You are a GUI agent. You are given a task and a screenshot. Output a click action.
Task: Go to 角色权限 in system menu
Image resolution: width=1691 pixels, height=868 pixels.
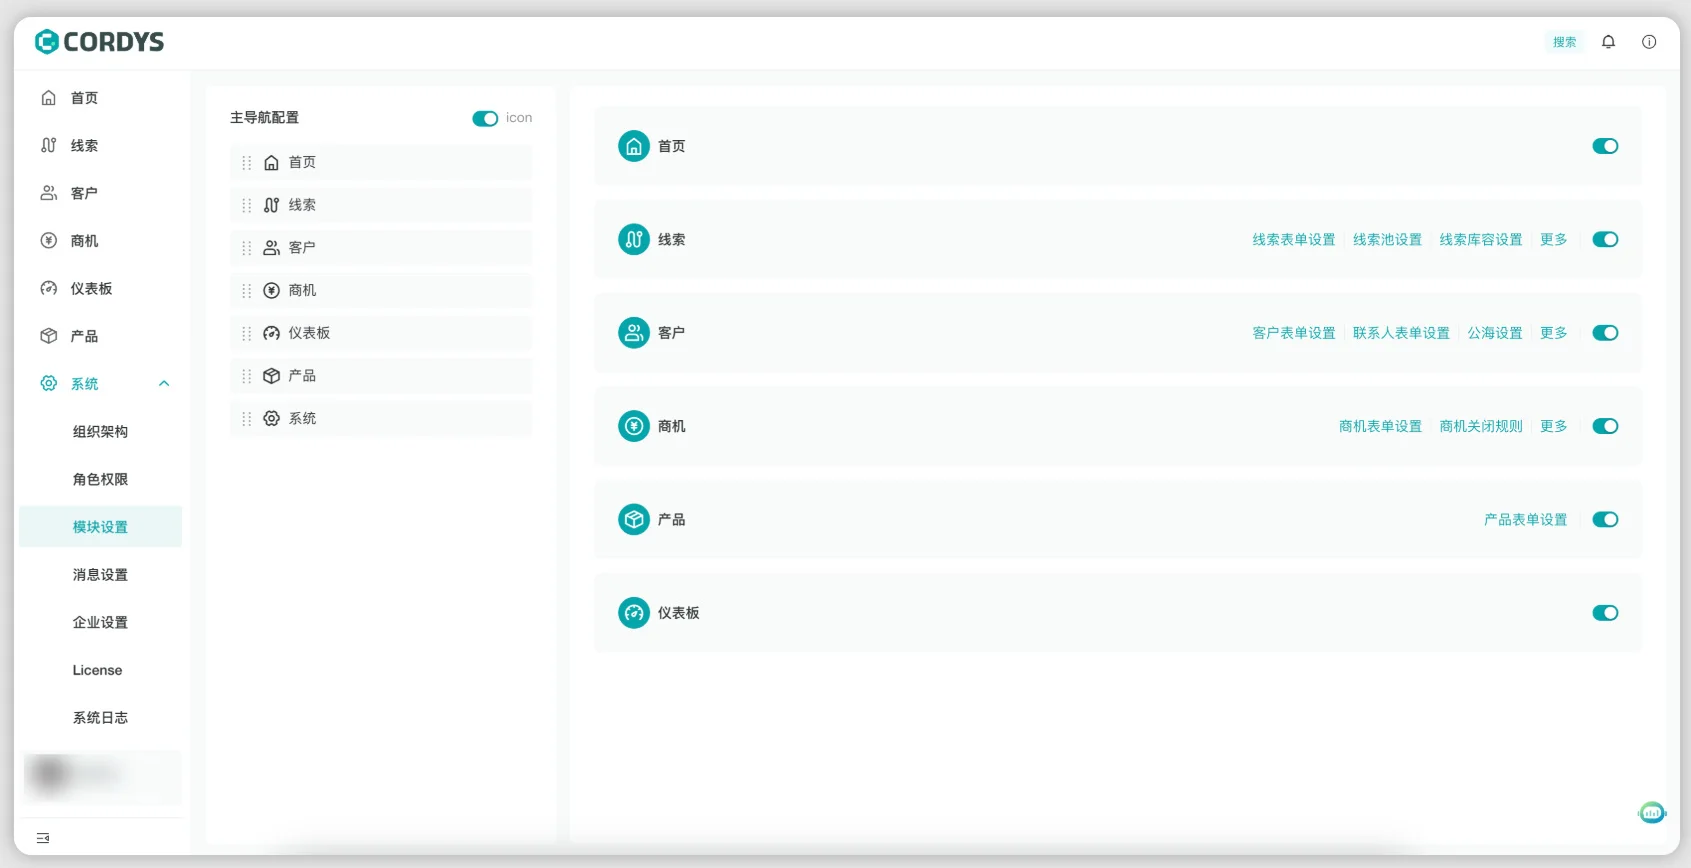(x=100, y=479)
